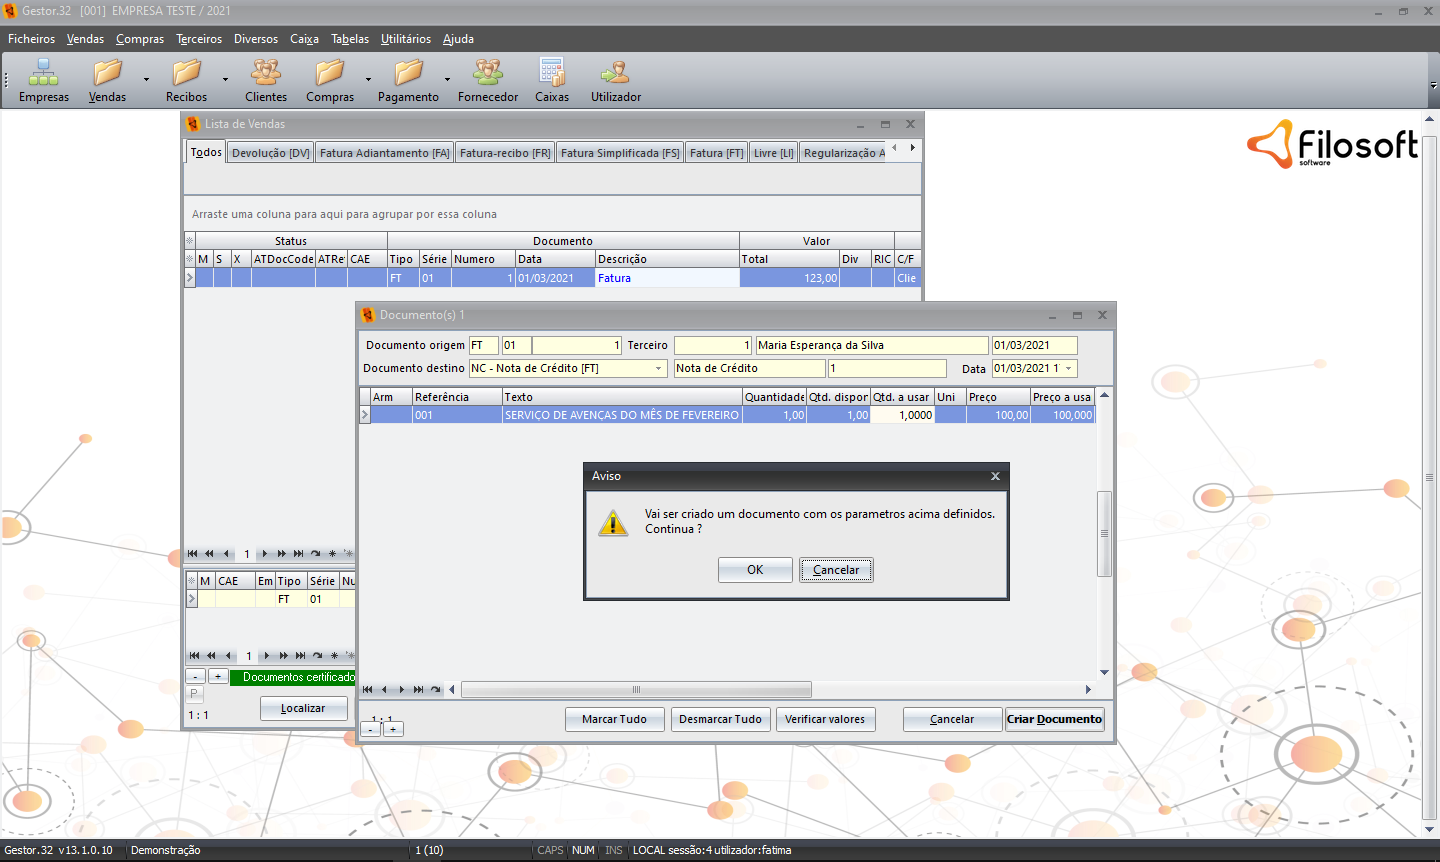This screenshot has width=1440, height=862.
Task: Expand the Data date picker dropdown
Action: [x=1069, y=369]
